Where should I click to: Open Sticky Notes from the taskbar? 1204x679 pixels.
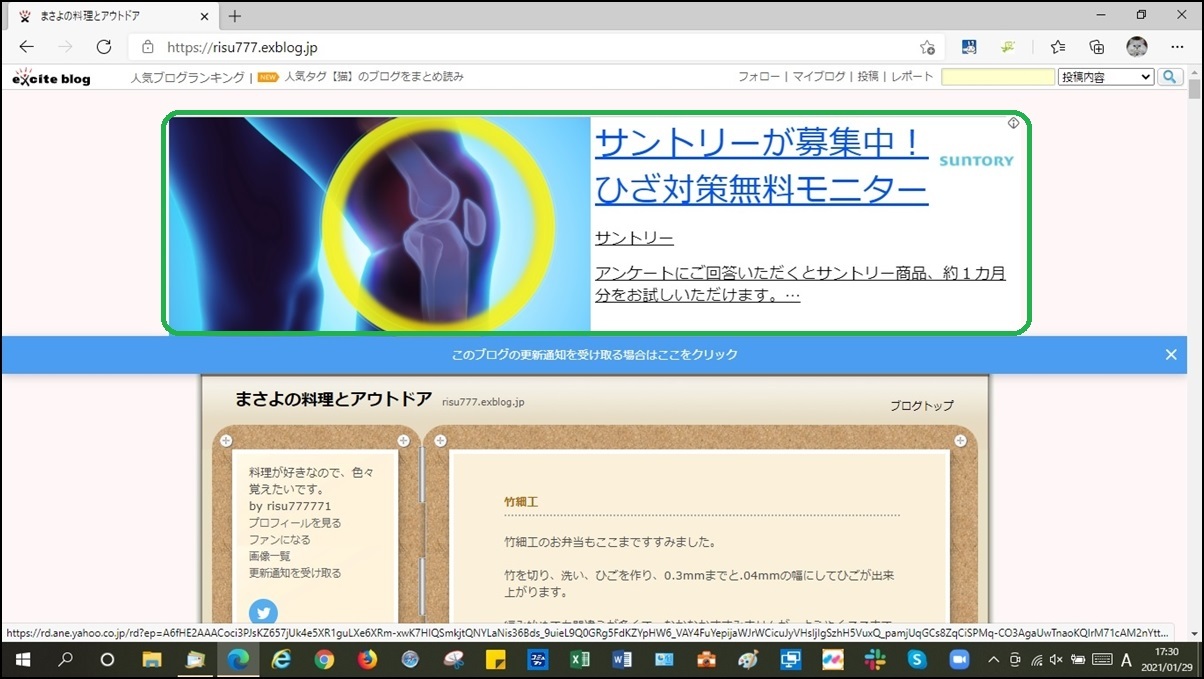pyautogui.click(x=495, y=660)
